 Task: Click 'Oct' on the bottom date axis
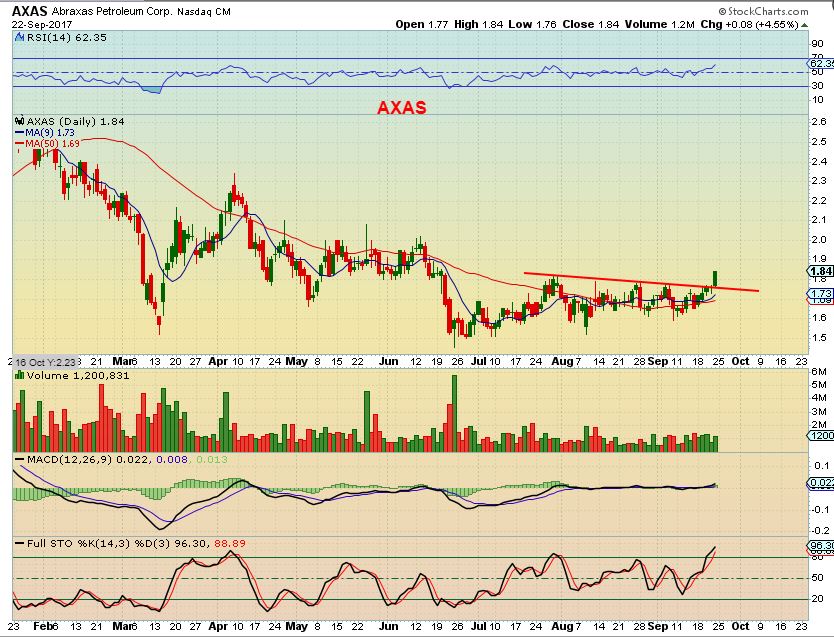click(740, 626)
